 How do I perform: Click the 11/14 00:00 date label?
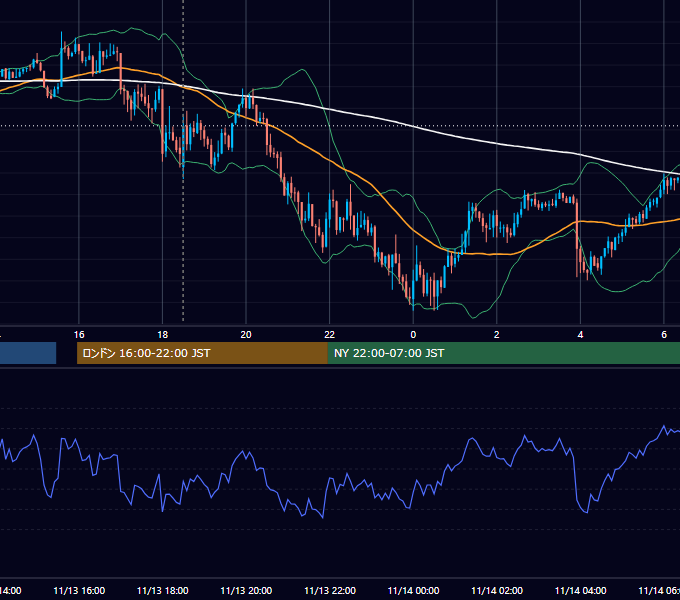coord(413,590)
